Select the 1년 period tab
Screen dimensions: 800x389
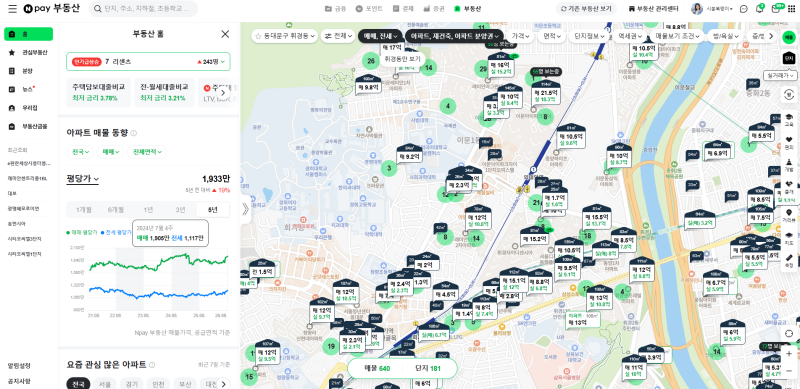pos(148,210)
